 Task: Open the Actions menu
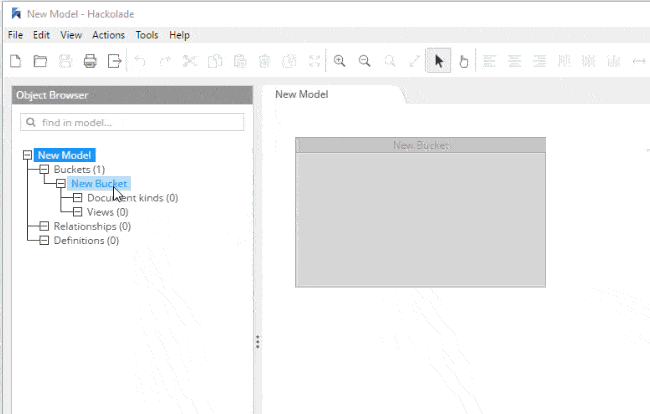coord(108,35)
